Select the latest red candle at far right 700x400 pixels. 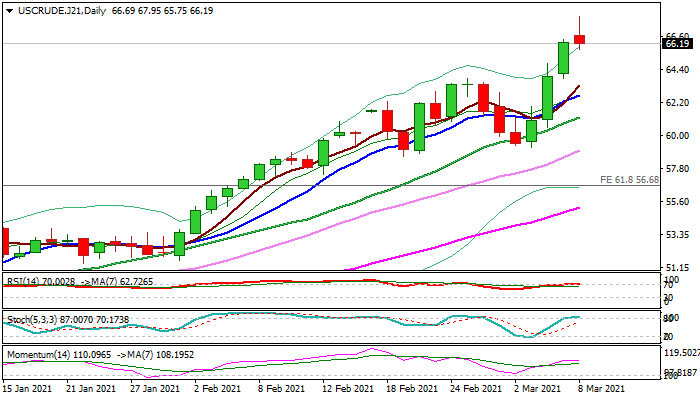(579, 39)
